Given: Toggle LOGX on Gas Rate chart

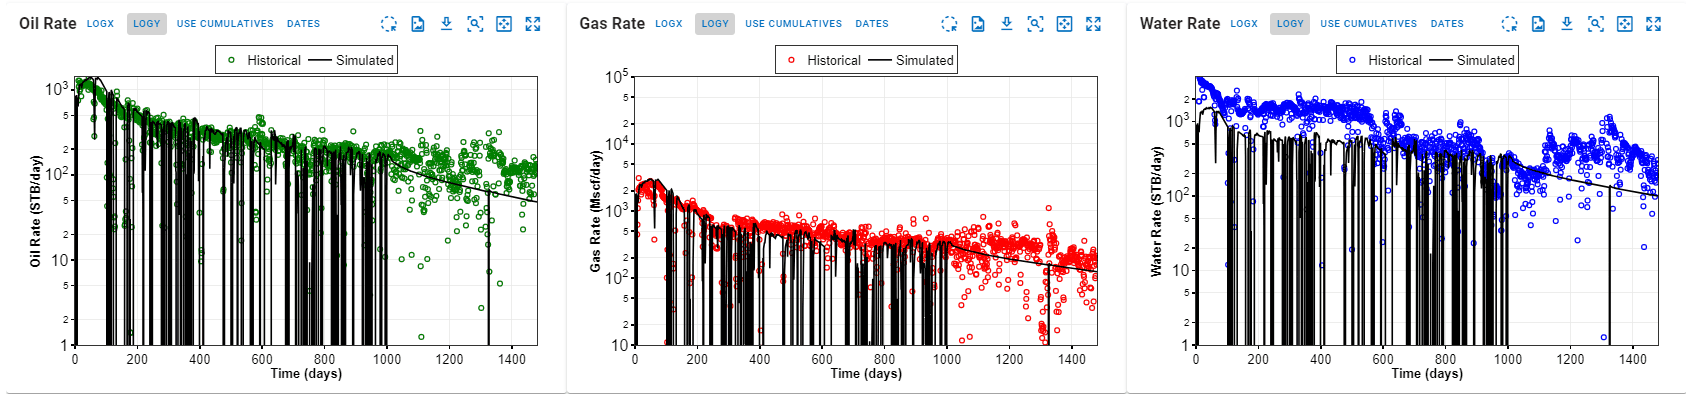Looking at the screenshot, I should [x=669, y=23].
